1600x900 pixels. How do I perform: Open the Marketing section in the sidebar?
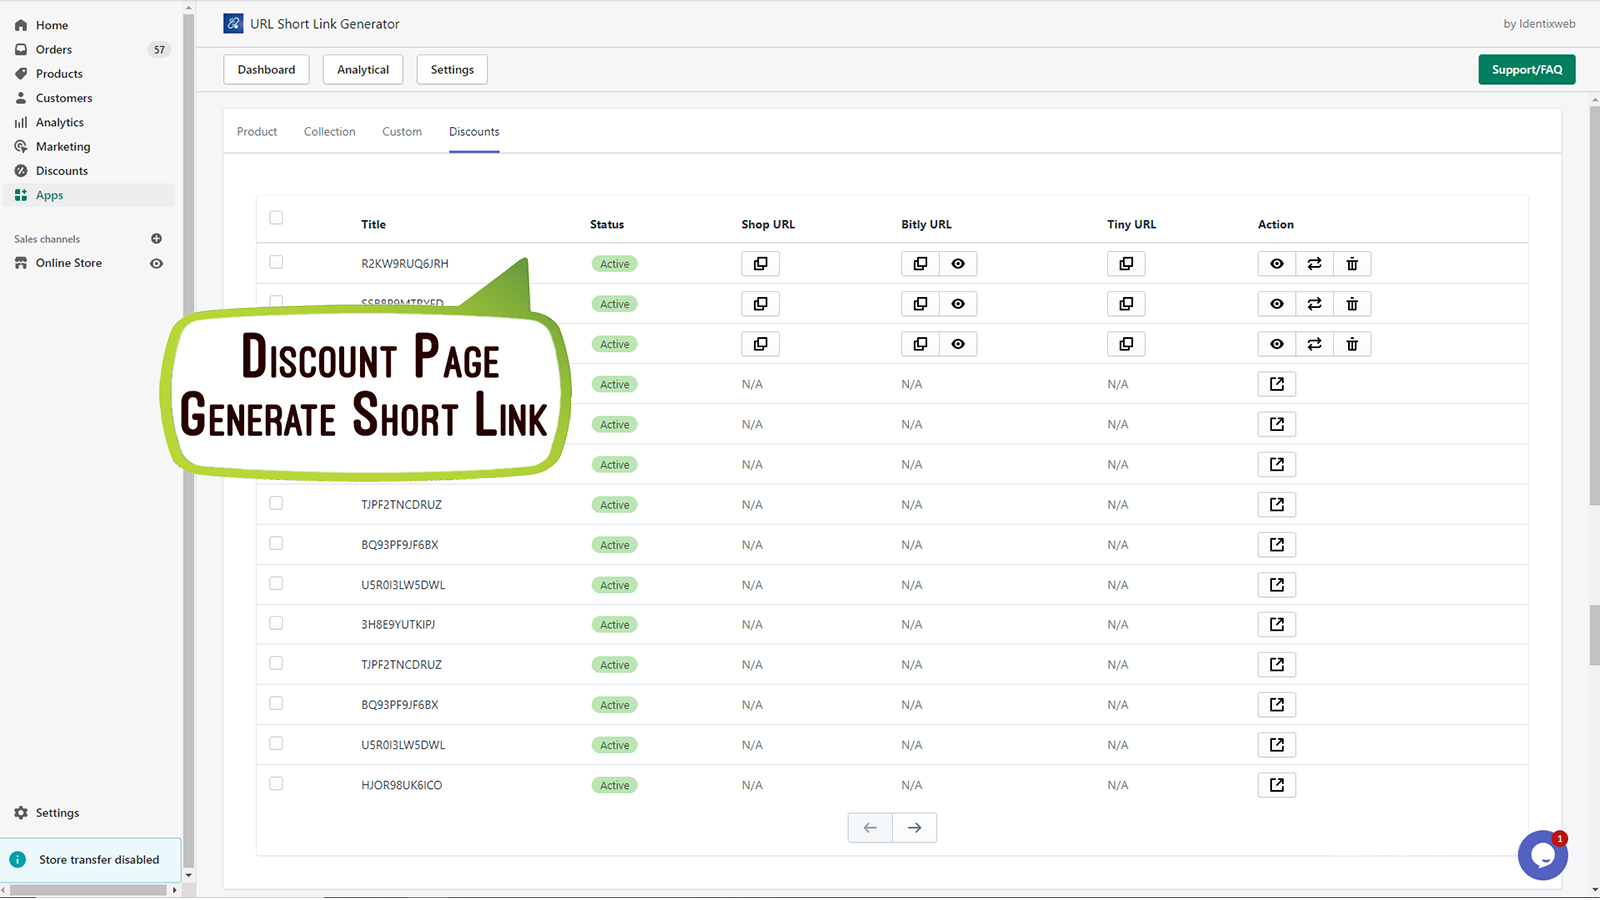coord(64,146)
